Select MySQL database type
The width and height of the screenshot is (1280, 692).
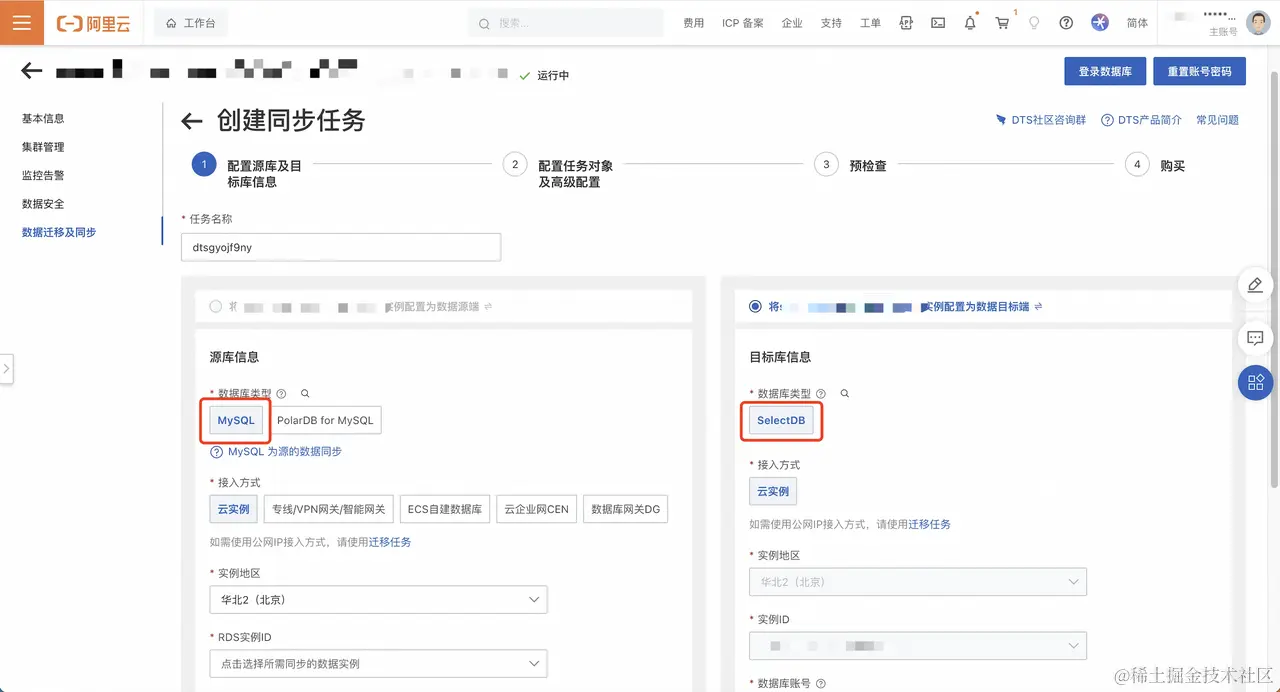236,420
